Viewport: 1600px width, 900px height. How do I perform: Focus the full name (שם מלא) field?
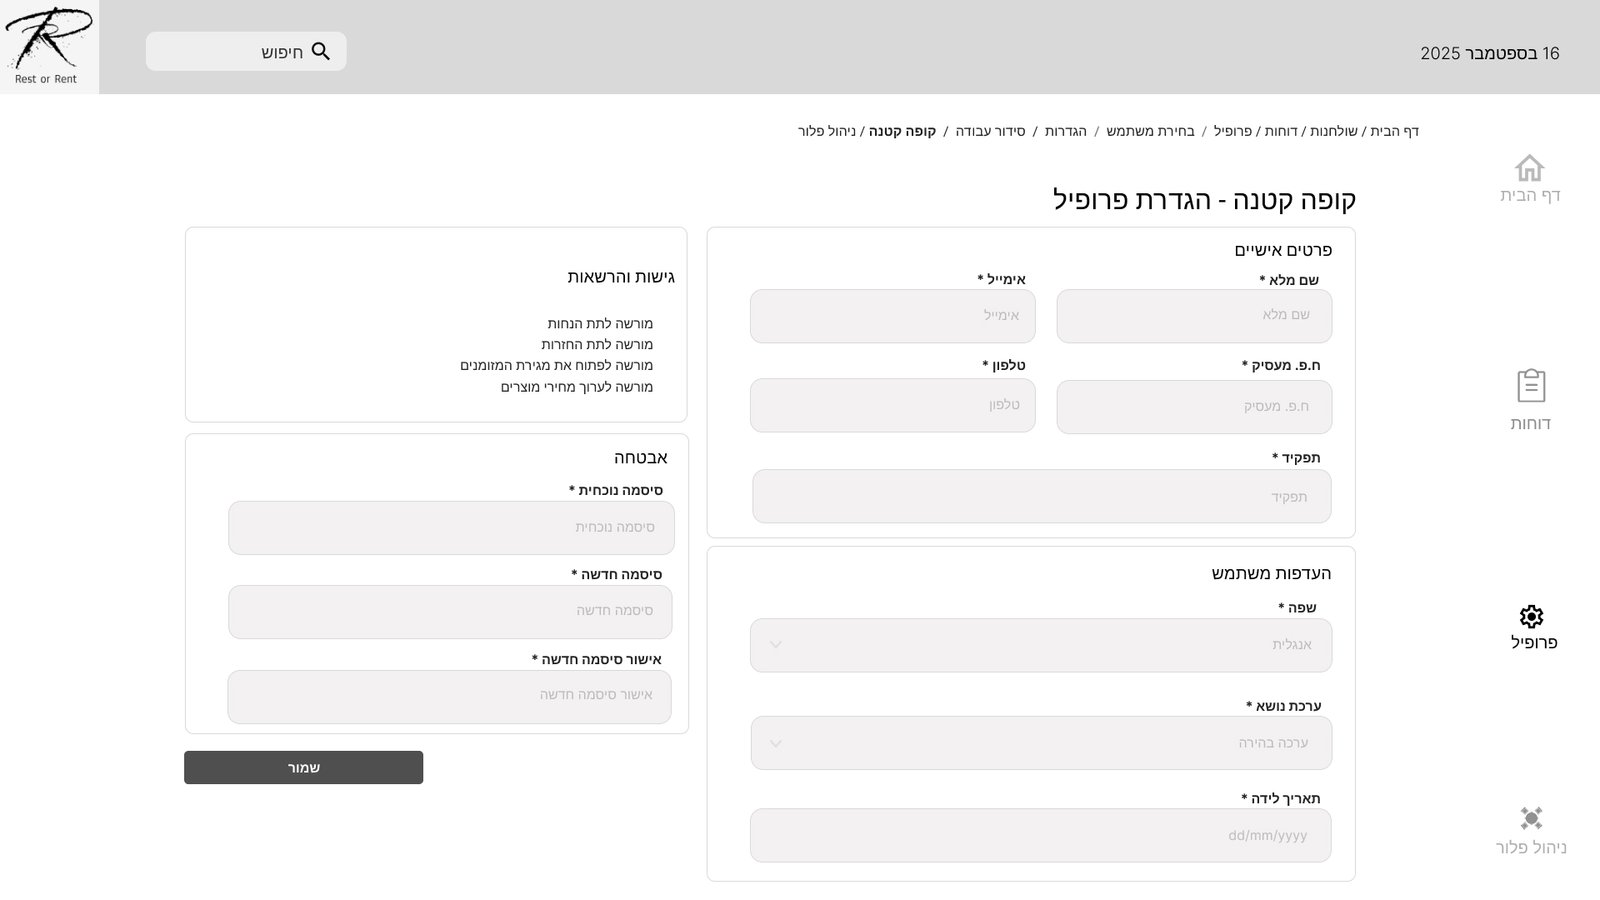click(1193, 316)
